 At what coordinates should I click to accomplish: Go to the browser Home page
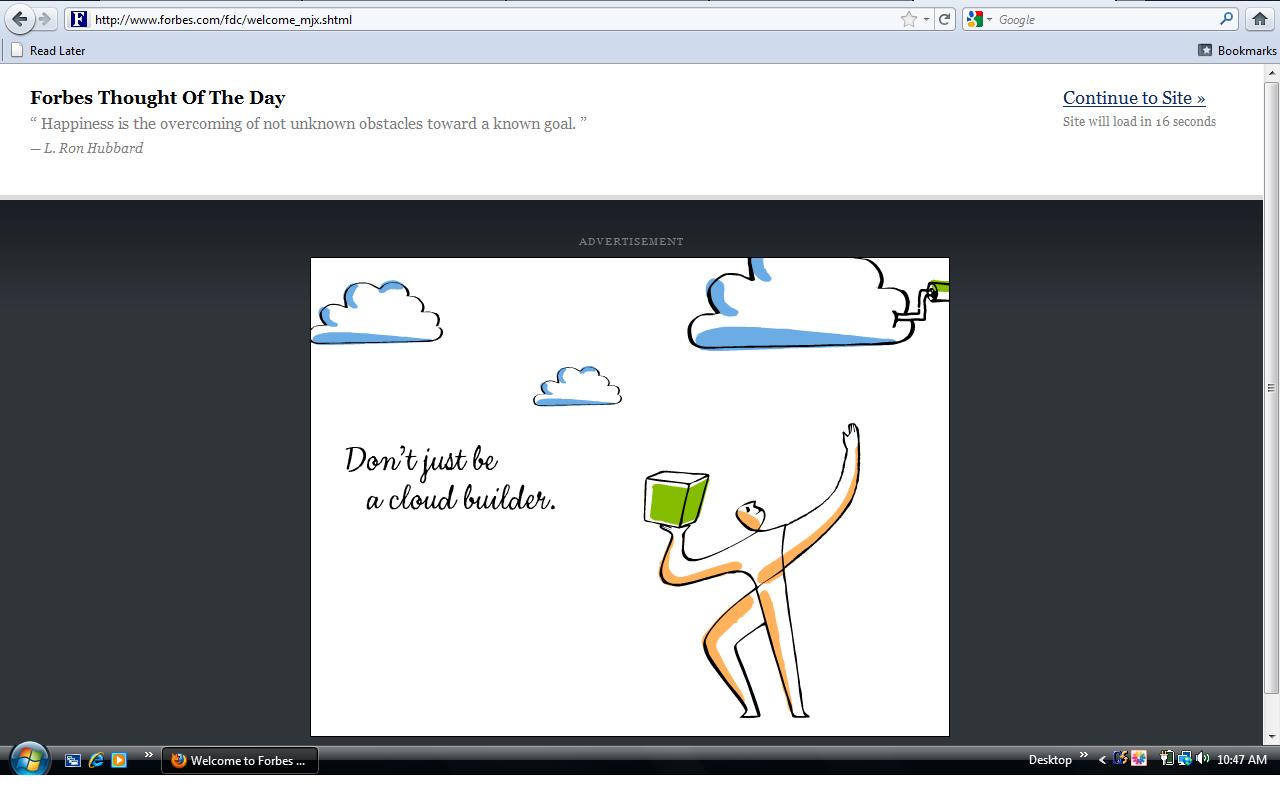tap(1259, 19)
